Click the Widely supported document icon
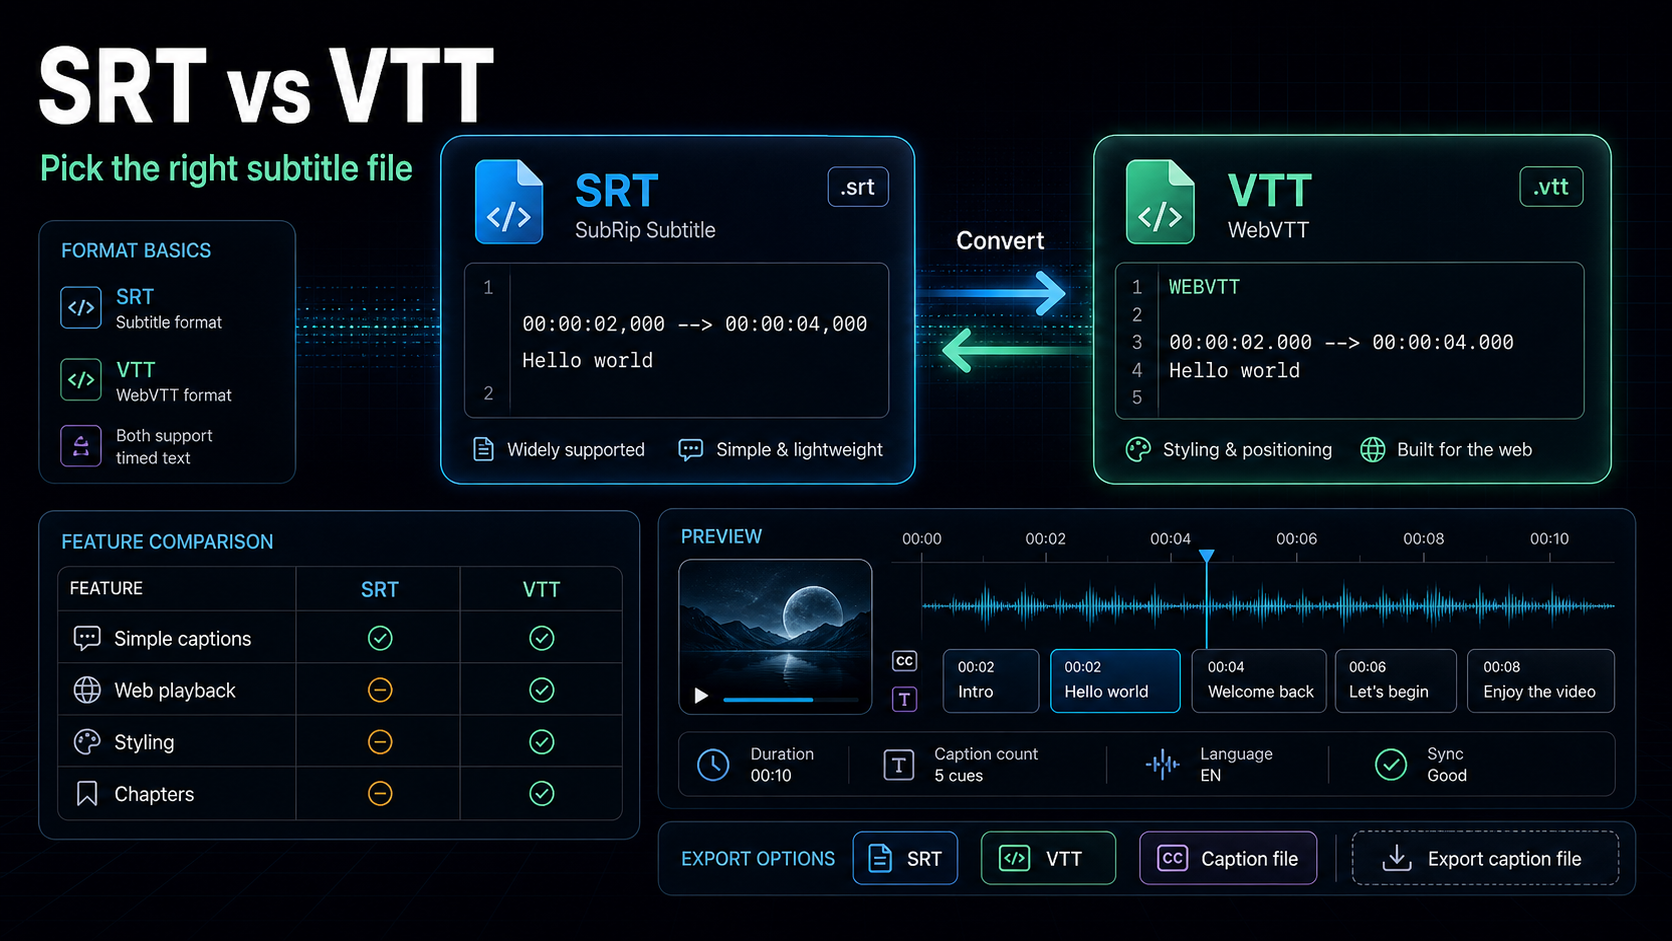Screen dimensions: 1672x941 click(483, 449)
